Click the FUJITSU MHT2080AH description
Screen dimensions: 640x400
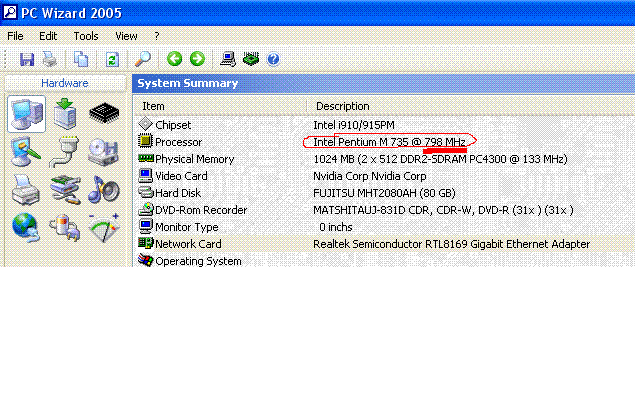pyautogui.click(x=384, y=193)
